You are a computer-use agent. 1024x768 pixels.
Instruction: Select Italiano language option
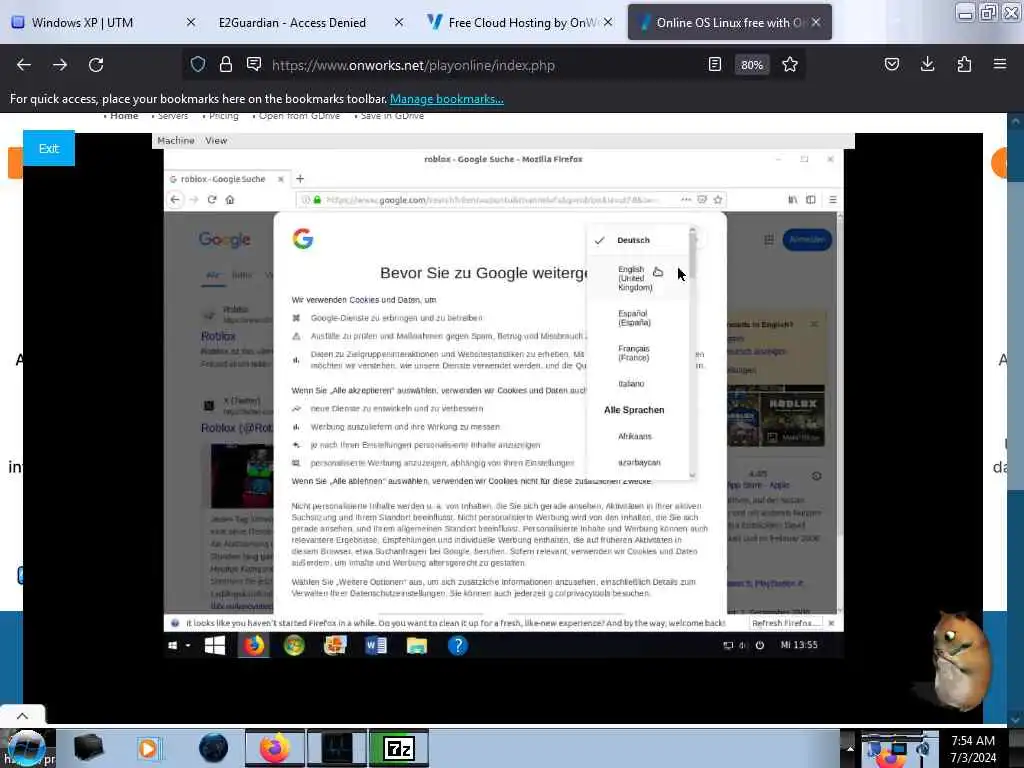tap(638, 384)
